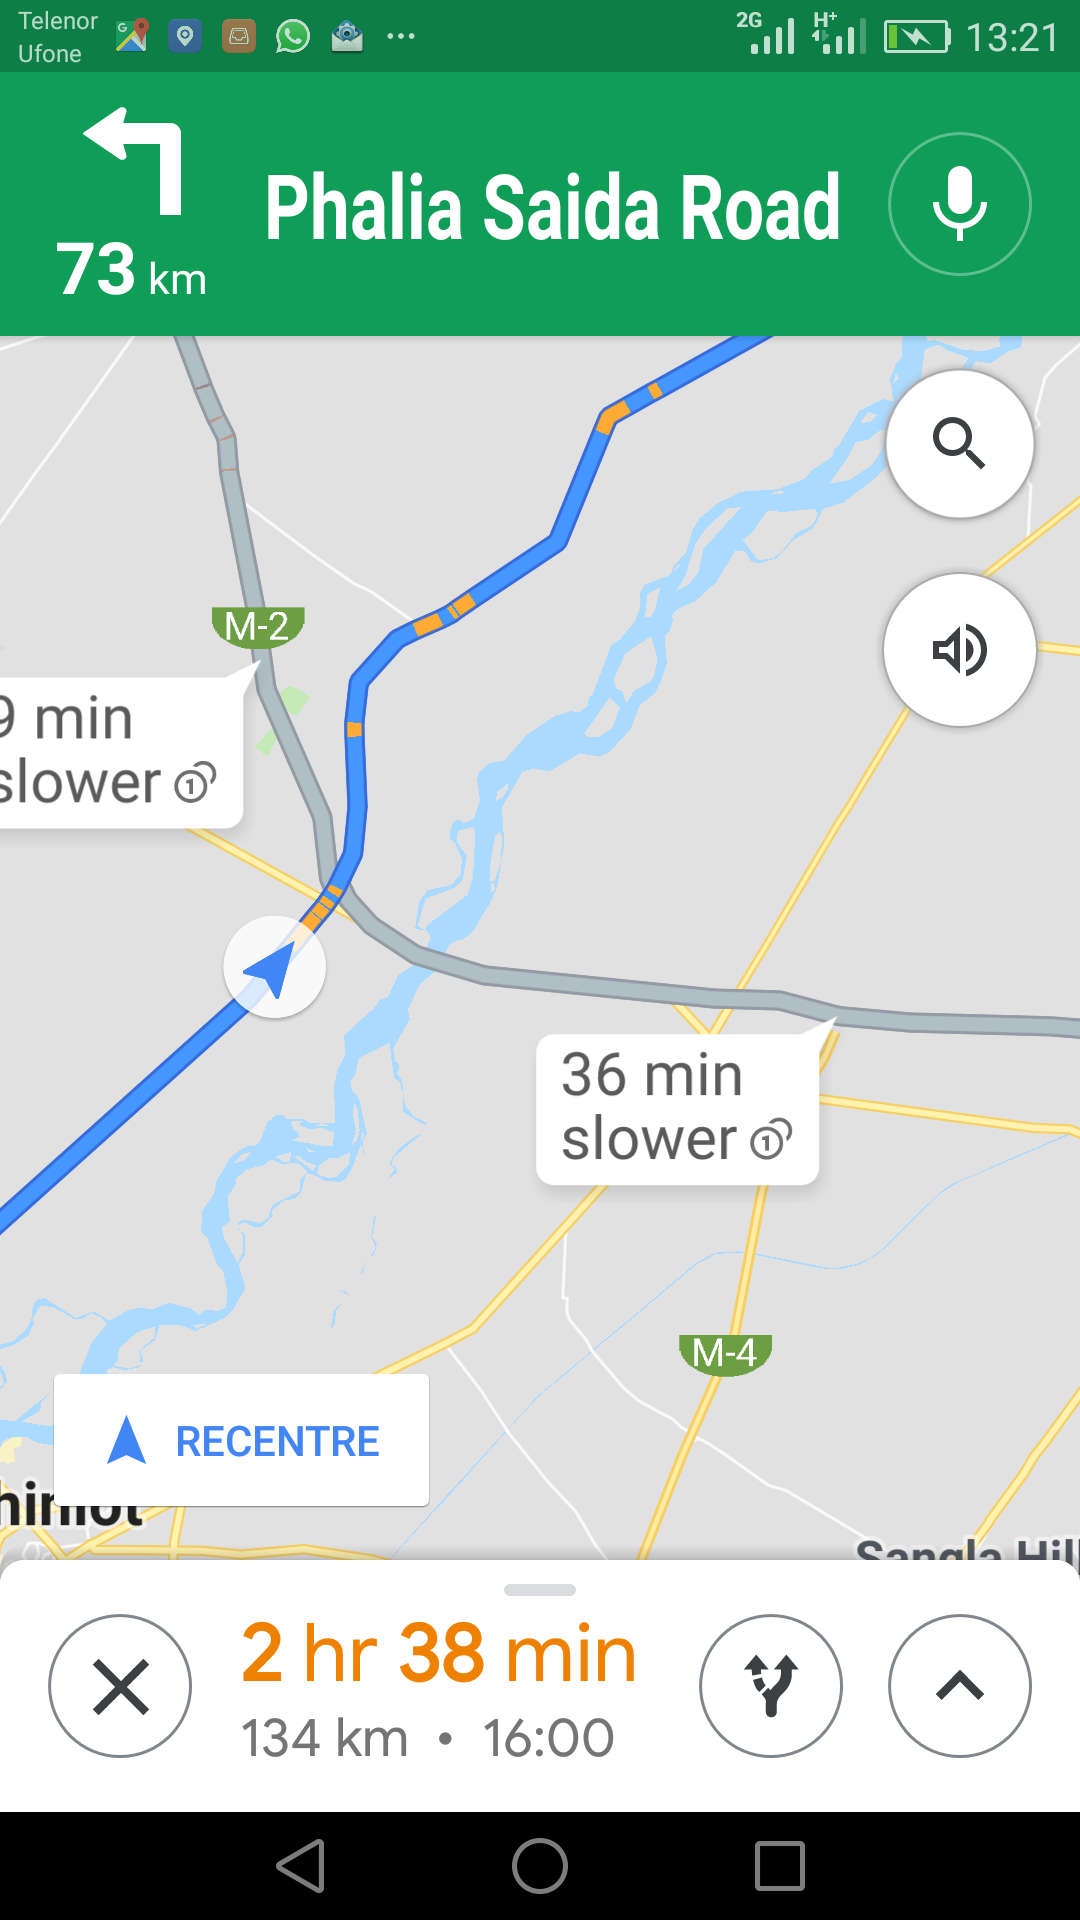Tap the 2 hr 38 min ETA summary

point(439,1653)
